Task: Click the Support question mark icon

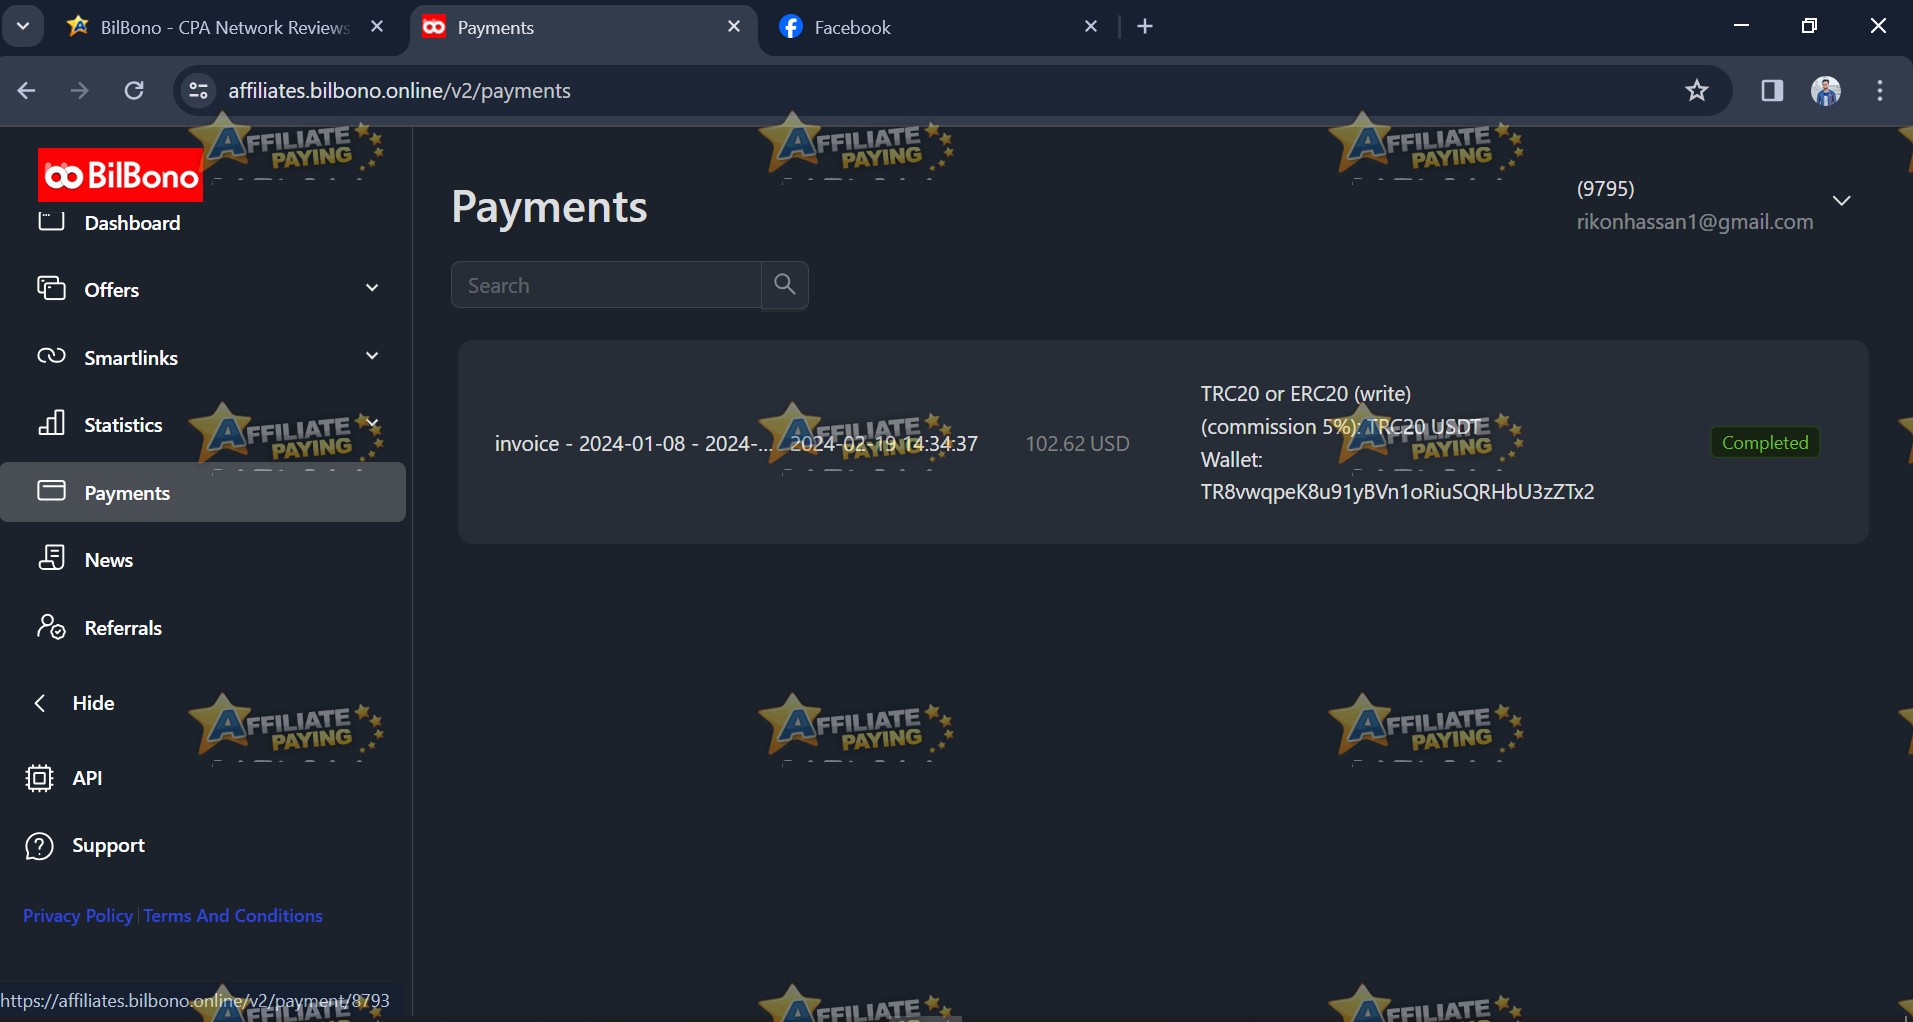Action: click(39, 846)
